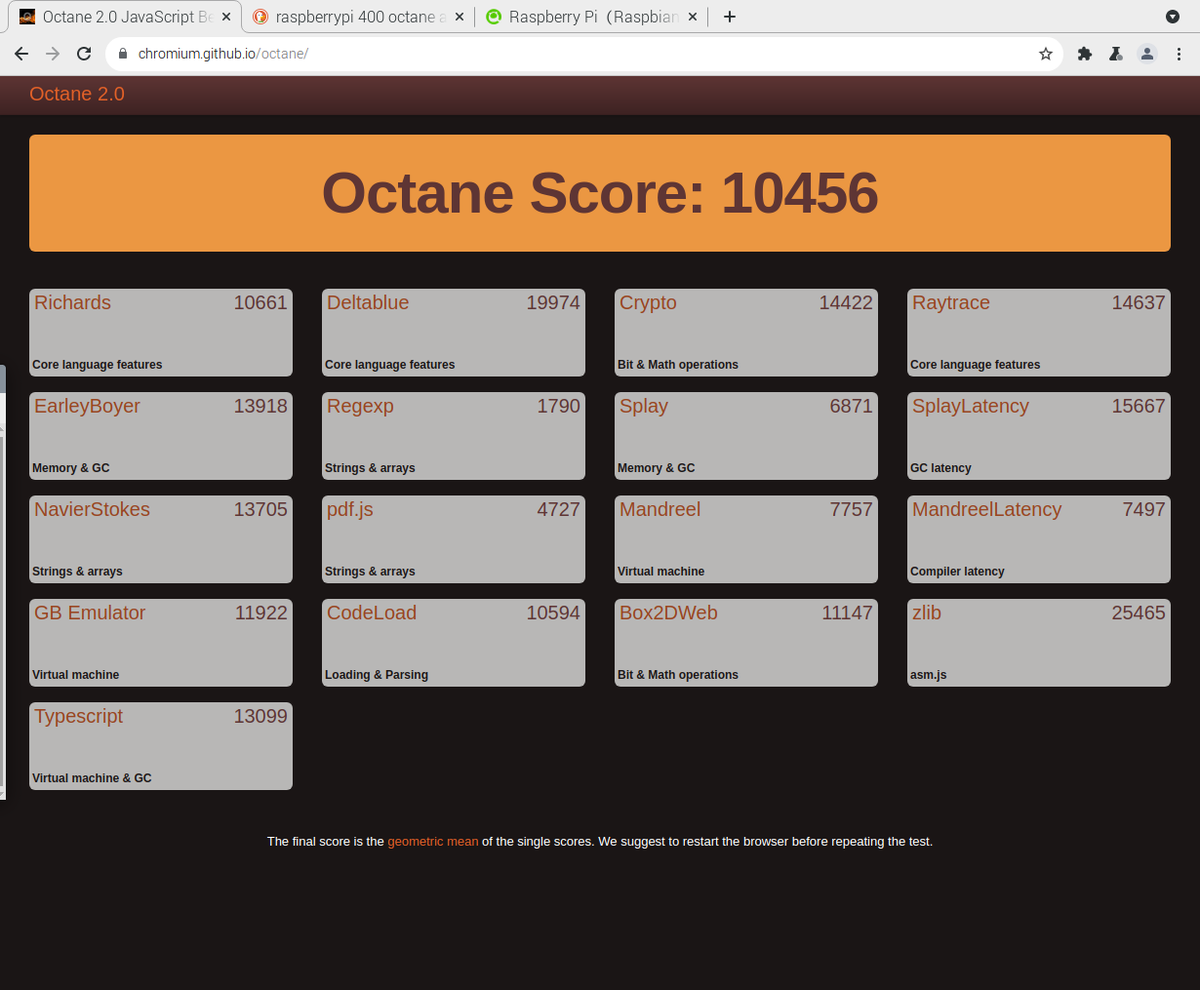Select the Typescript score 13099
Viewport: 1200px width, 990px height.
coord(260,716)
